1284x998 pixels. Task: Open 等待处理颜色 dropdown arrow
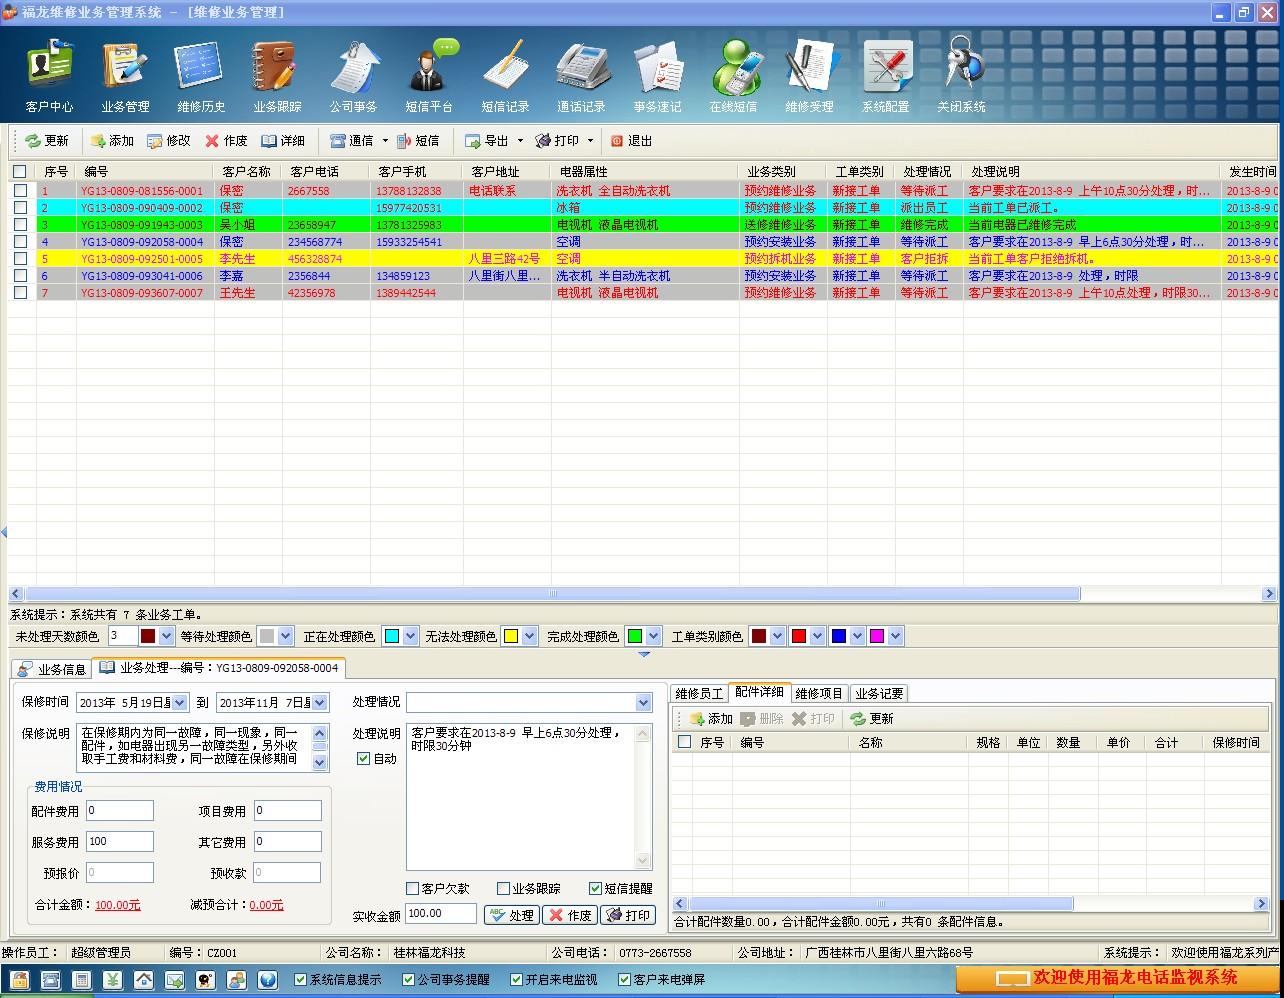pos(286,636)
